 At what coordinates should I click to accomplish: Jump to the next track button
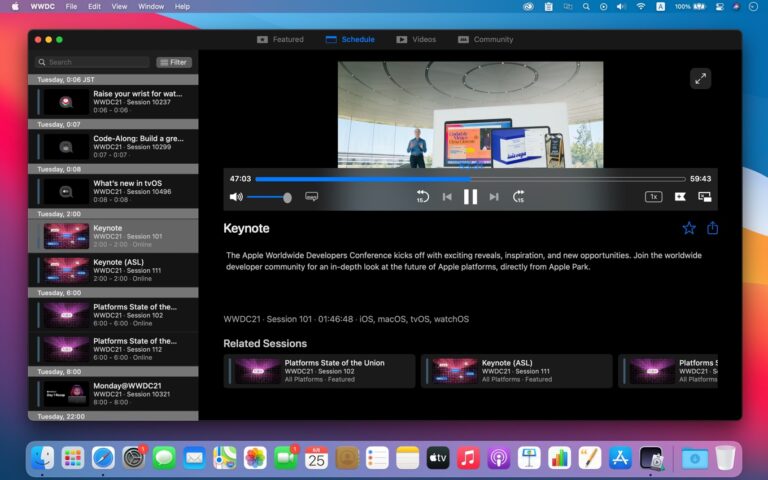494,197
